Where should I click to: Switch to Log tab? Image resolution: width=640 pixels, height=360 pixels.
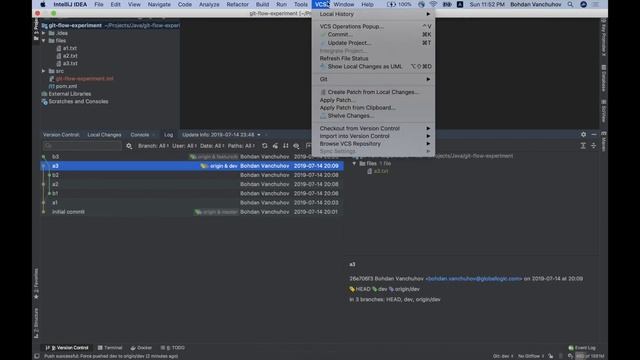(169, 135)
